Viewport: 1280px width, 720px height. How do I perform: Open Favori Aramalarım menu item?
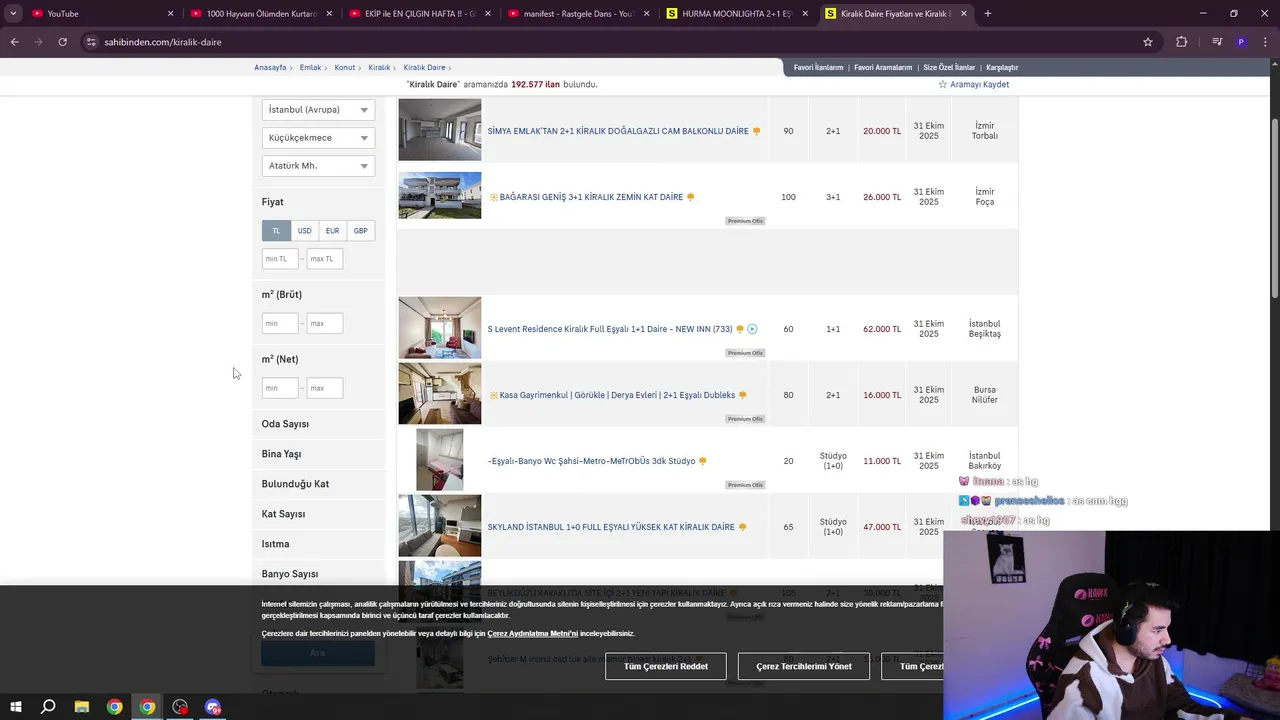(x=883, y=67)
